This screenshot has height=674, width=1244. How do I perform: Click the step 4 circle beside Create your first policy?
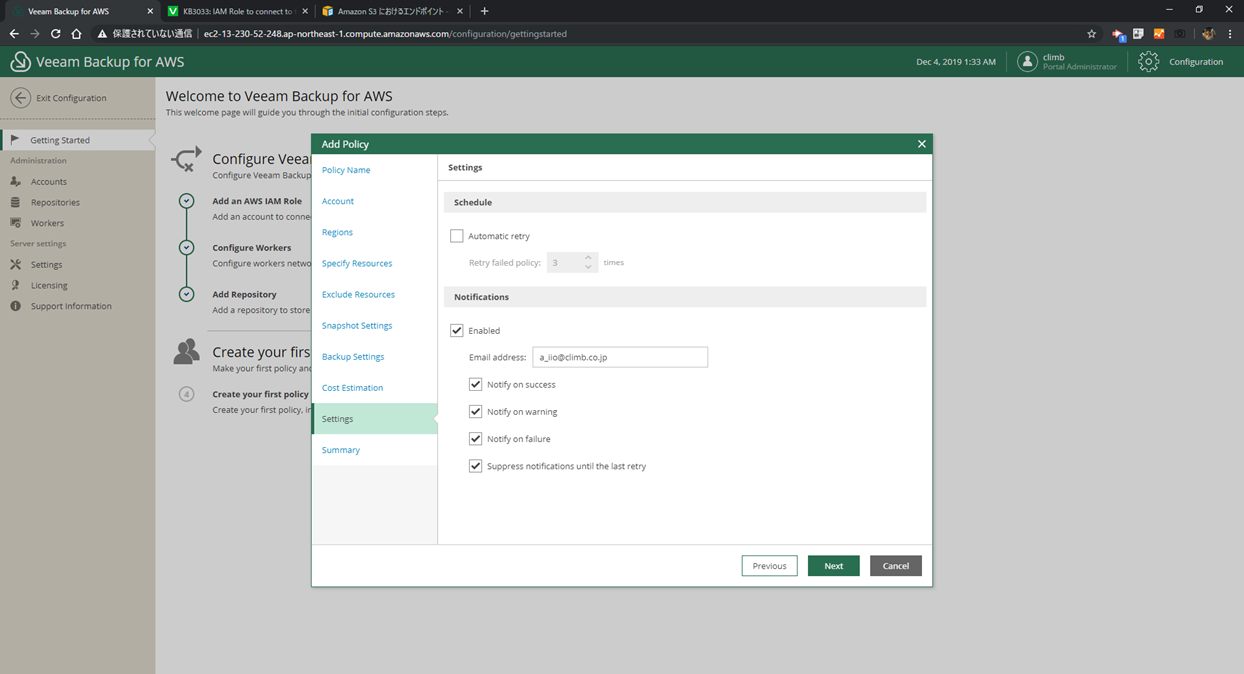tap(186, 394)
